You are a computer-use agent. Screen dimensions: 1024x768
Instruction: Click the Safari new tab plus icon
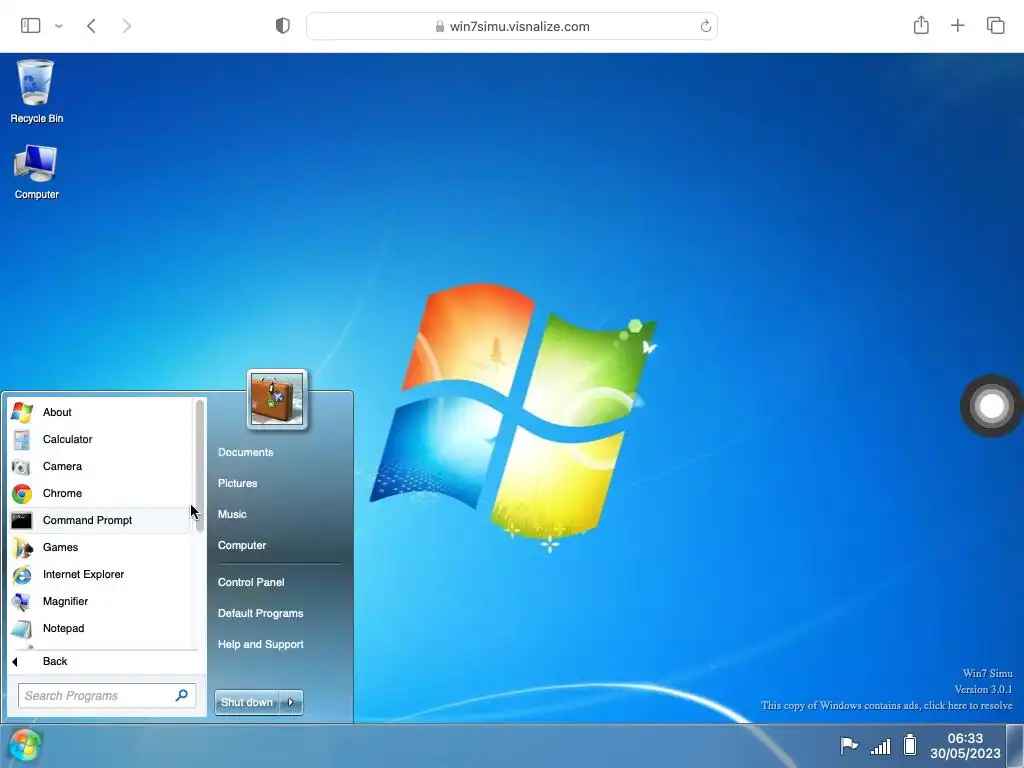click(x=957, y=25)
